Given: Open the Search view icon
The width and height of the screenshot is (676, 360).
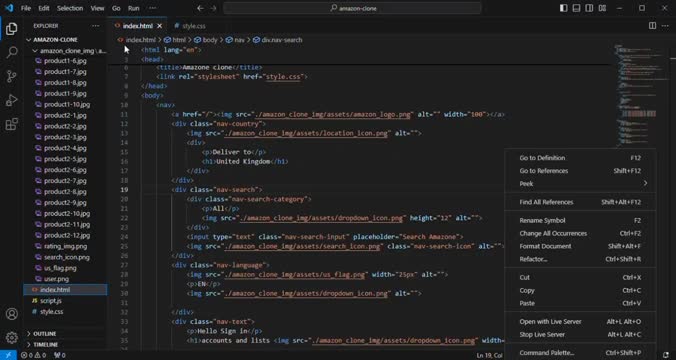Looking at the screenshot, I should coord(12,52).
